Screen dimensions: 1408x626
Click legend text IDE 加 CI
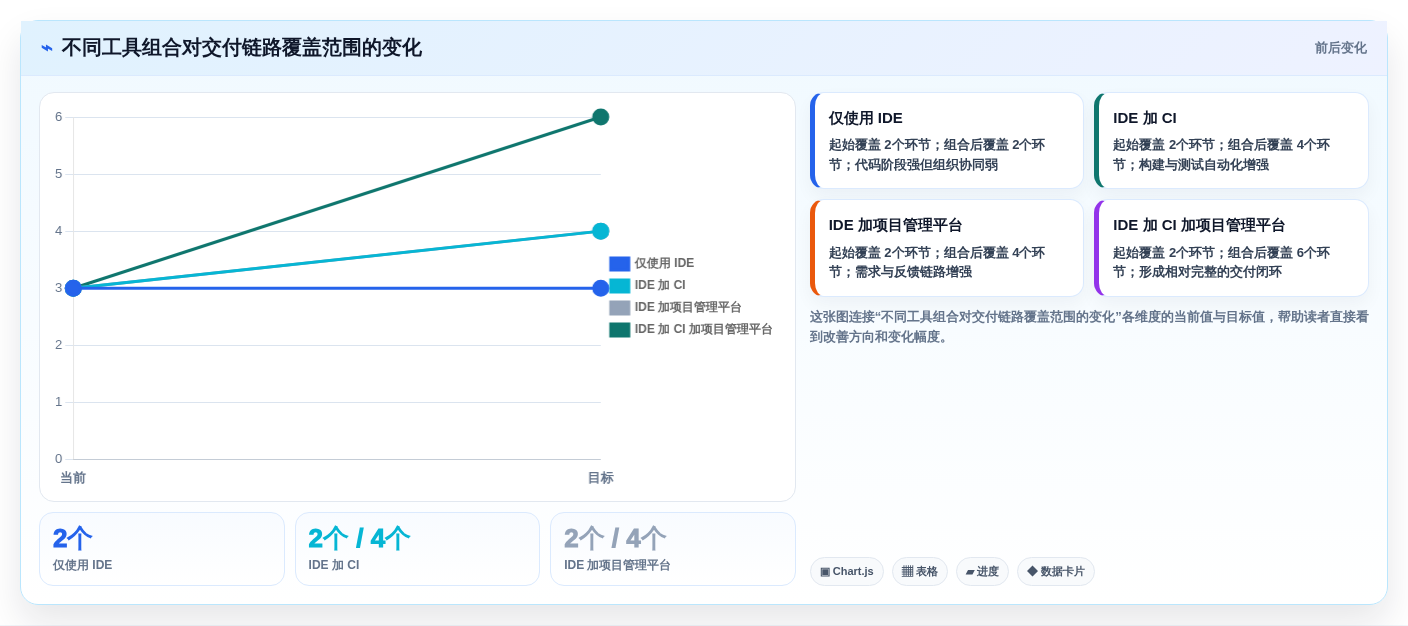point(660,286)
